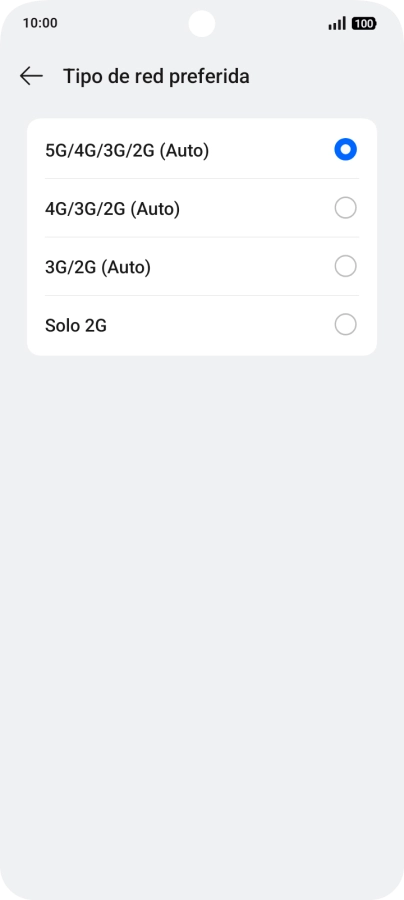Enable the 4G/3G/2G (Auto) radio button
Viewport: 404px width, 900px height.
[345, 208]
